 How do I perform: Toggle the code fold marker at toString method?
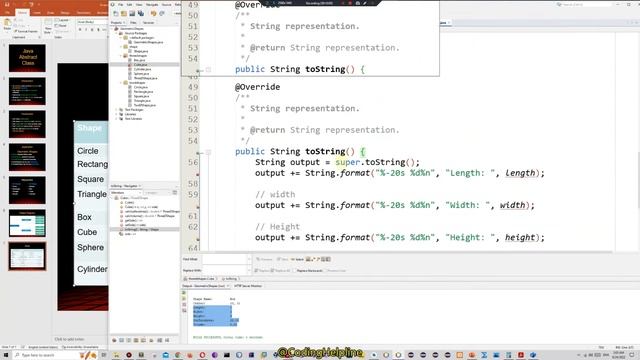(x=208, y=152)
